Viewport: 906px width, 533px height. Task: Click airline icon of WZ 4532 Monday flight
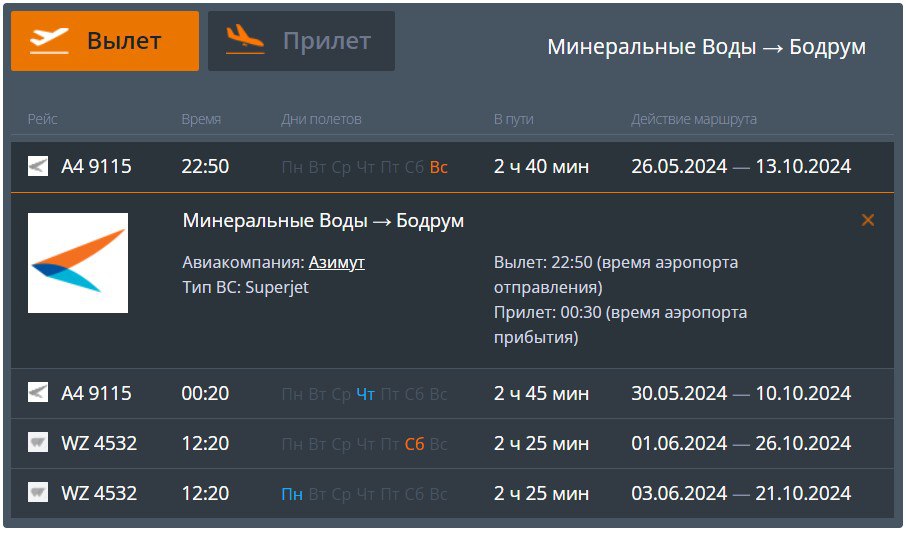pos(38,493)
